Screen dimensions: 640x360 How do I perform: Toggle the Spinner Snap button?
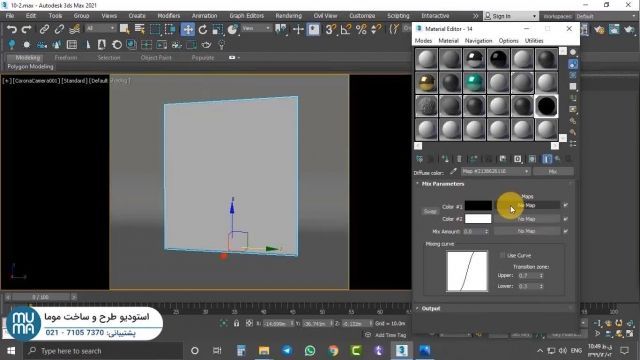pos(376,29)
